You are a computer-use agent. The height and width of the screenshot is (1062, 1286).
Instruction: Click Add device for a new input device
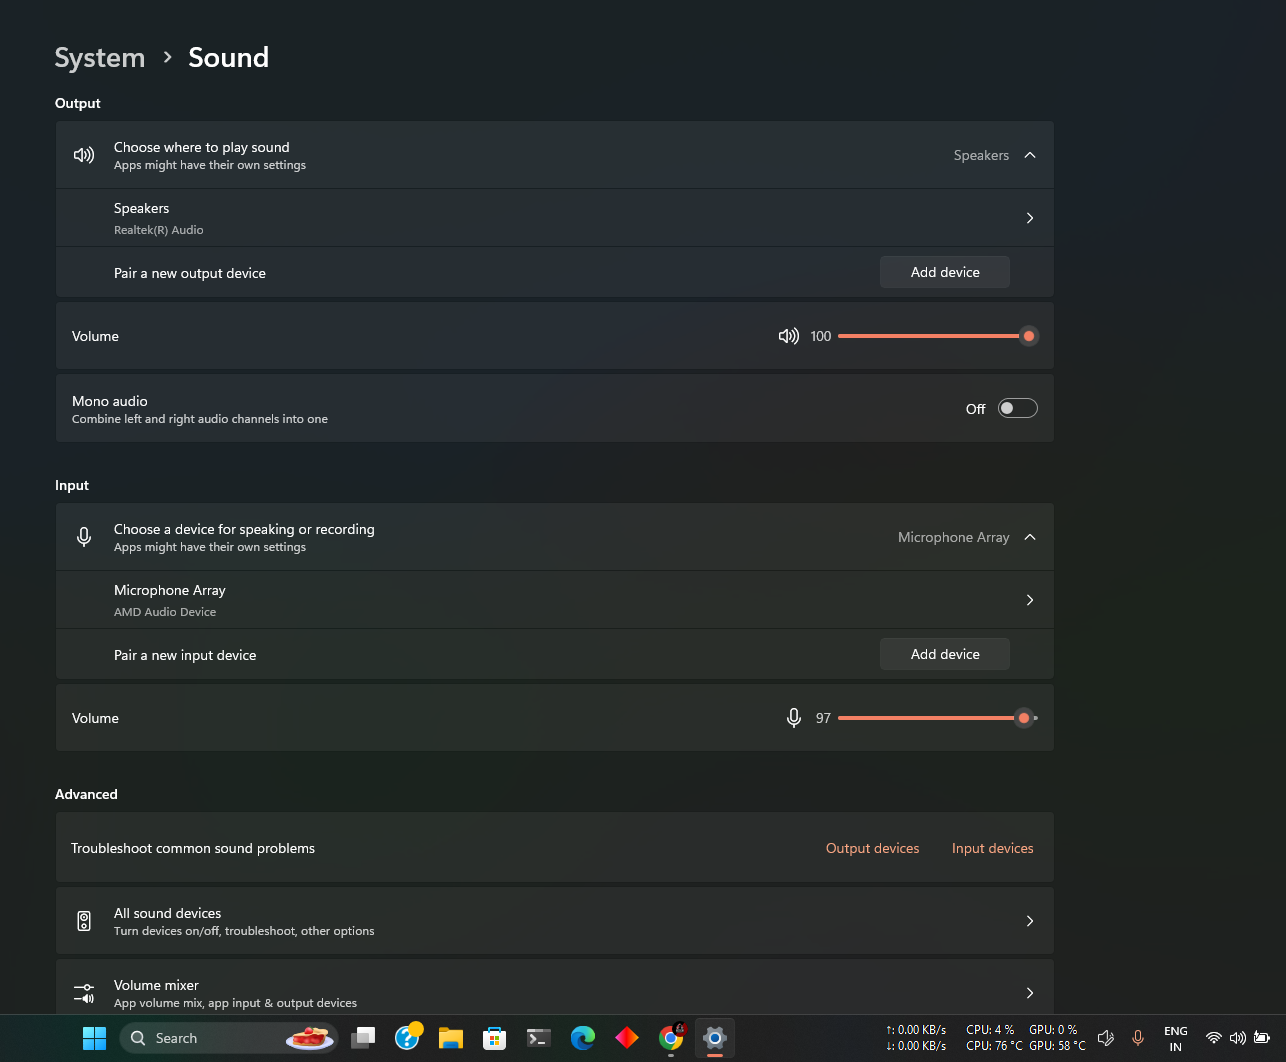944,653
